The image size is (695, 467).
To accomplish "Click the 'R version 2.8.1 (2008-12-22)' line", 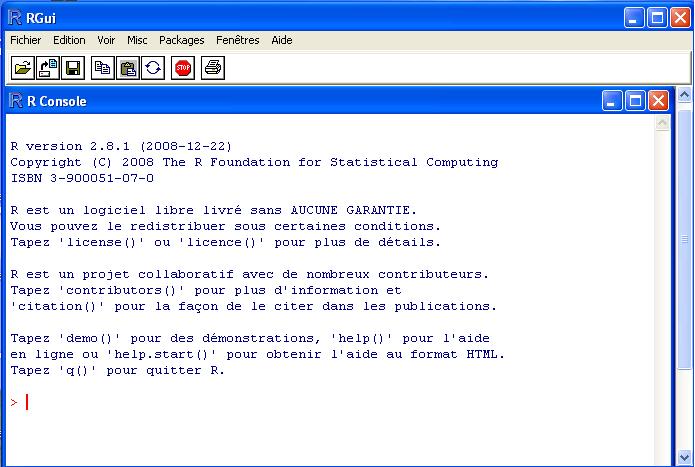I will (x=121, y=146).
